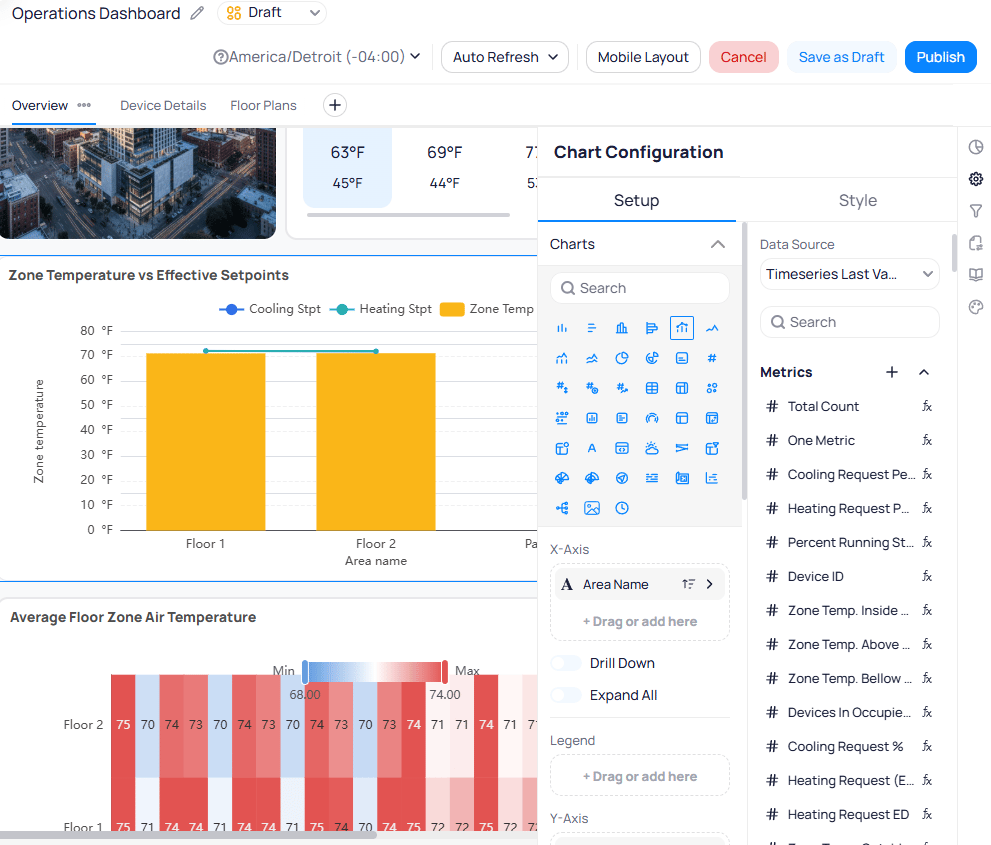Expand Area Name field options arrow
991x845 pixels.
pos(710,584)
